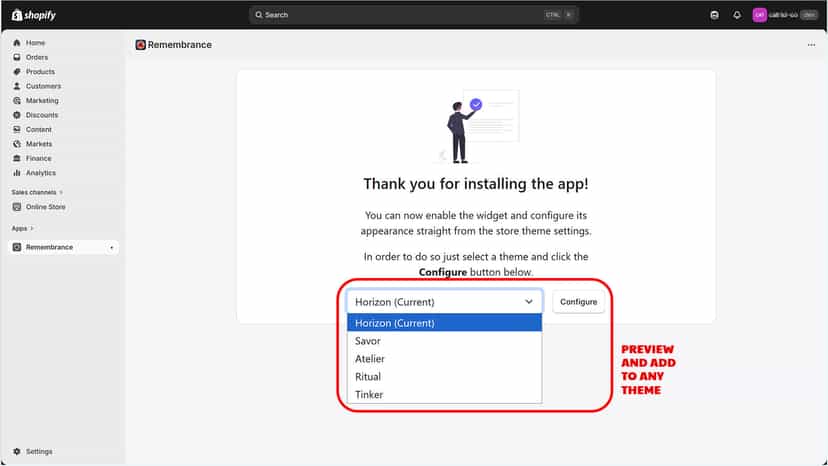Open the Products section
The image size is (828, 466).
pos(40,71)
